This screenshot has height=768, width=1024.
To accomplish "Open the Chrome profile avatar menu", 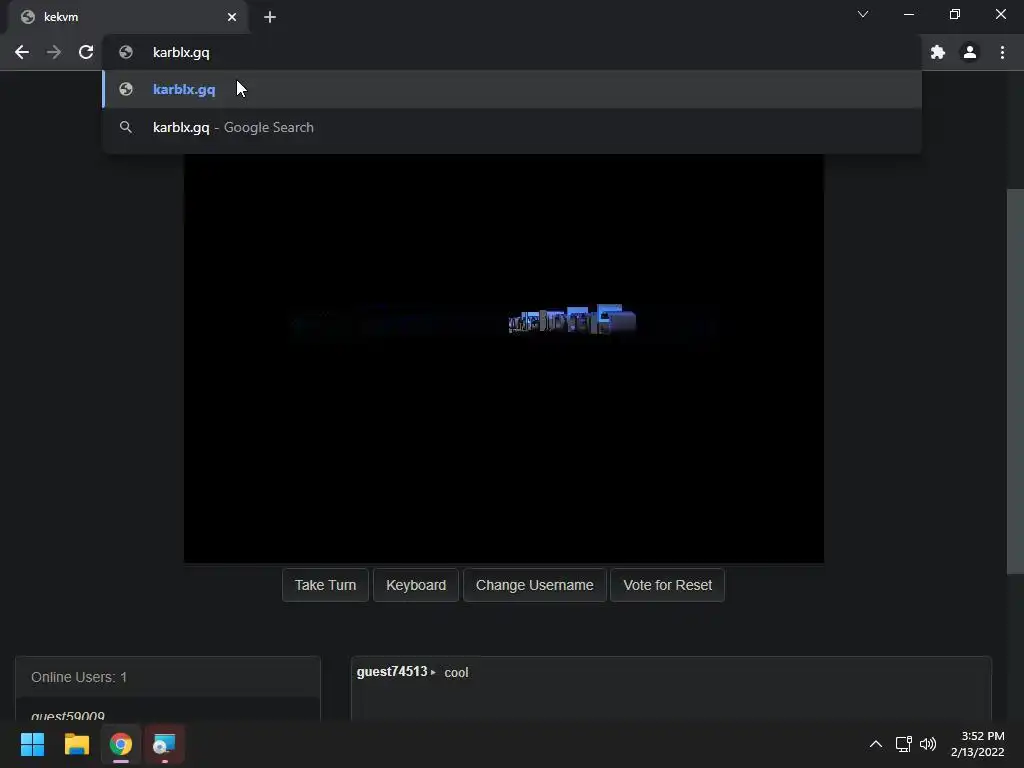I will (970, 52).
